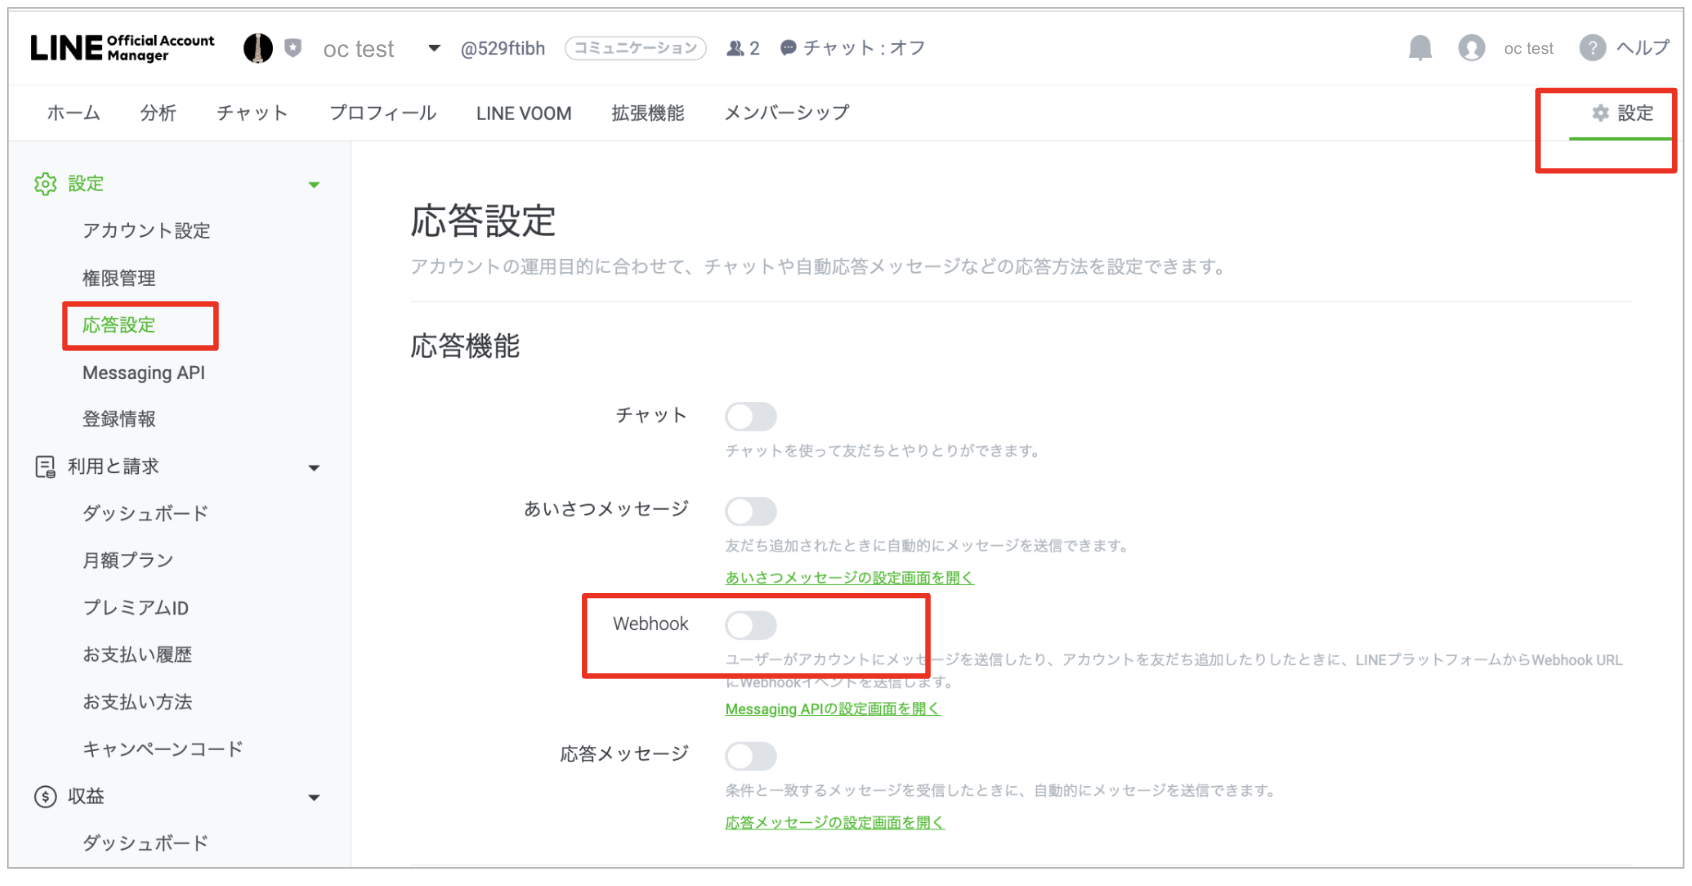The image size is (1692, 886).
Task: Switch to the チャット tab
Action: [x=252, y=113]
